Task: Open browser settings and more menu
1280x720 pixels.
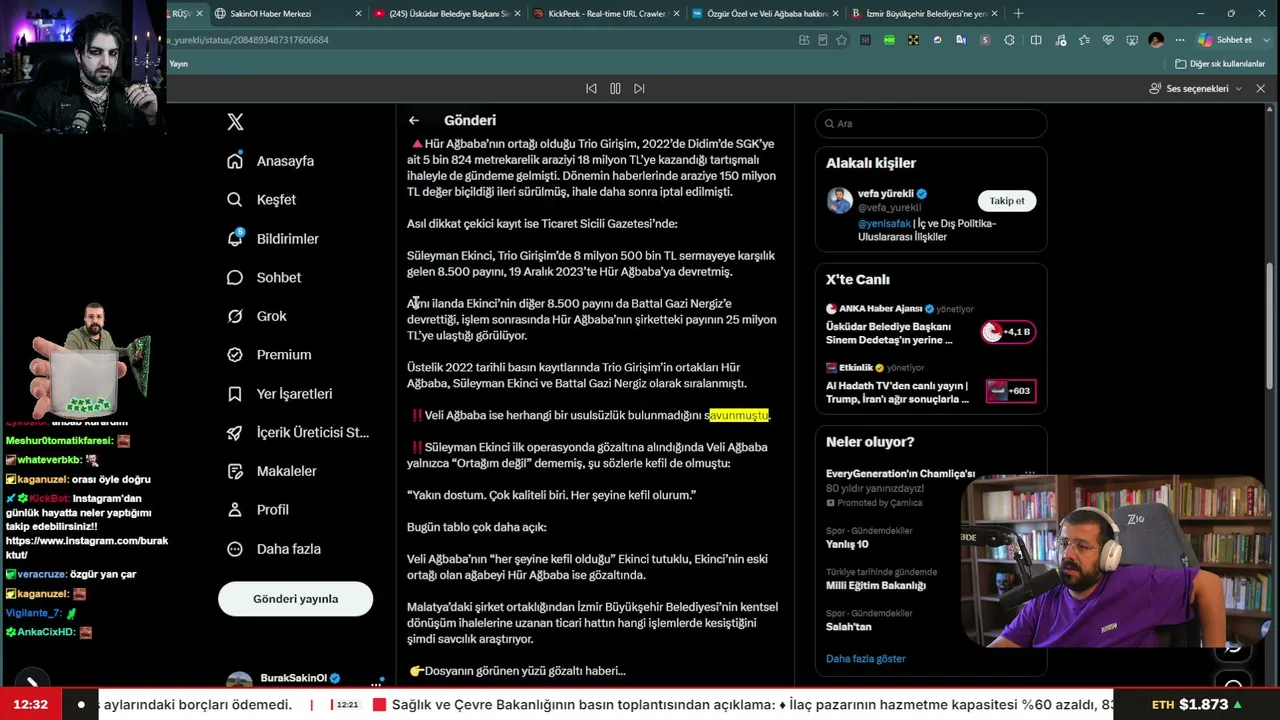Action: pos(1180,40)
